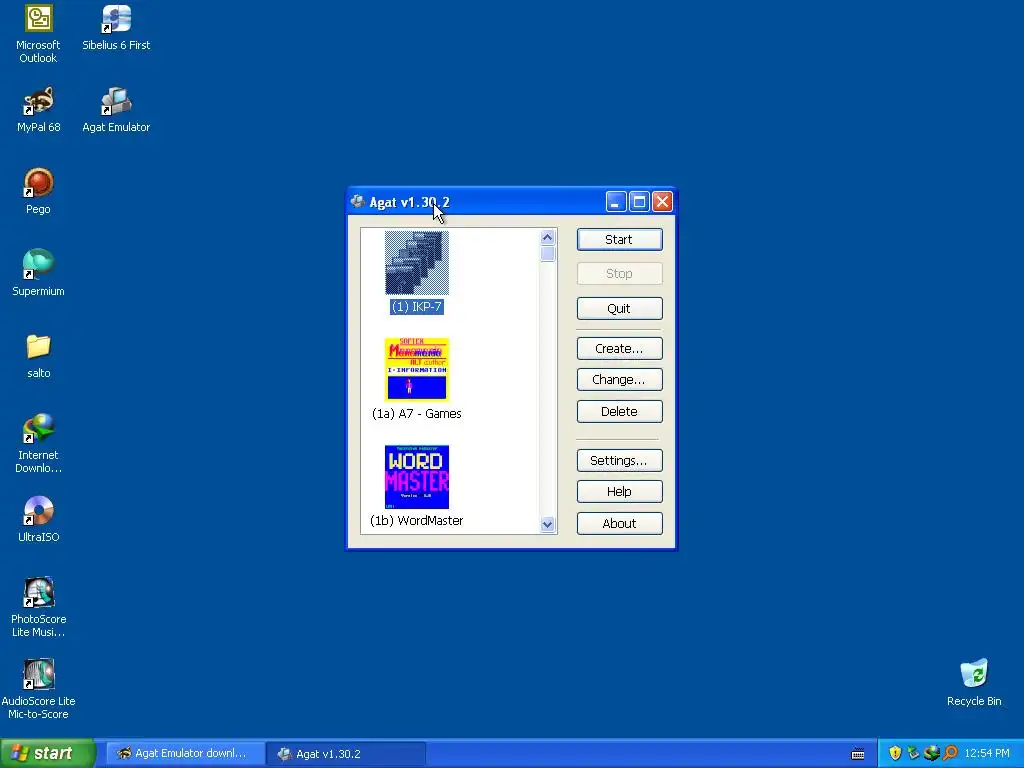Click the Agat window title bar icon

[357, 202]
